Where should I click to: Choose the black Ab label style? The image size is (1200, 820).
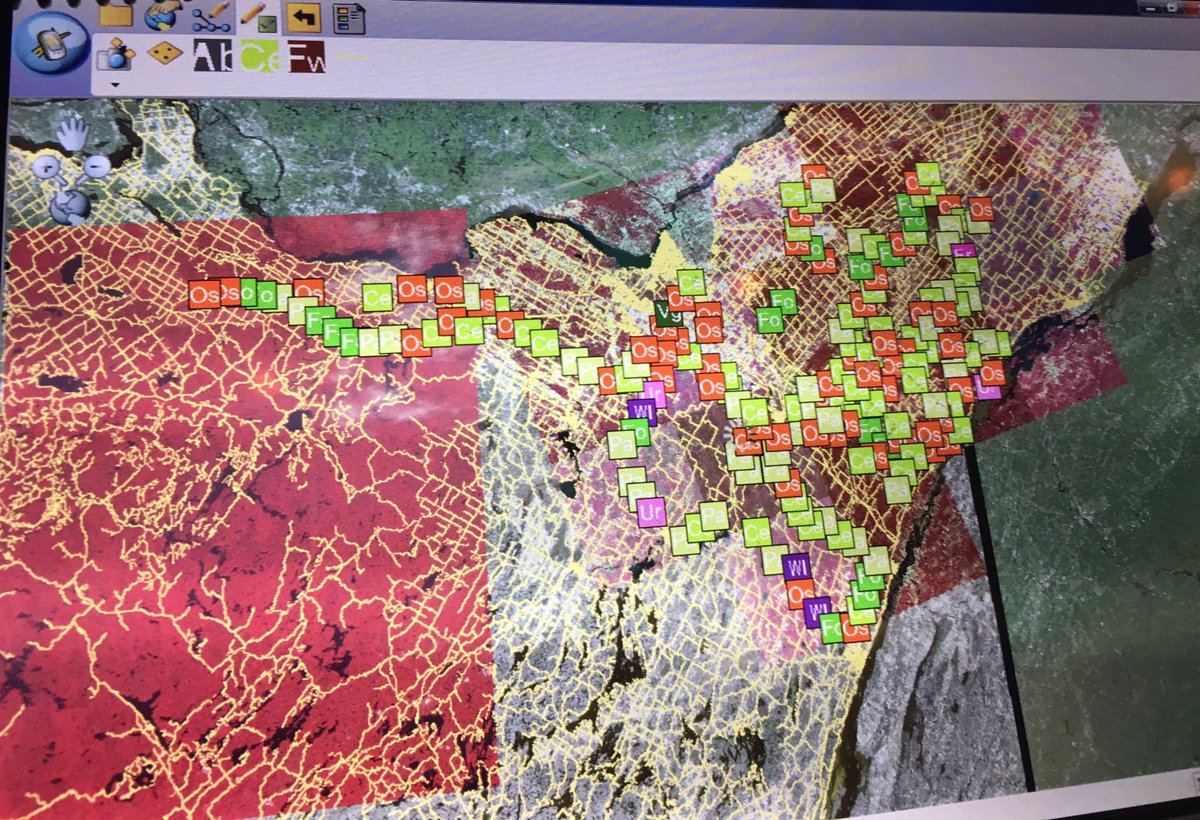tap(212, 55)
